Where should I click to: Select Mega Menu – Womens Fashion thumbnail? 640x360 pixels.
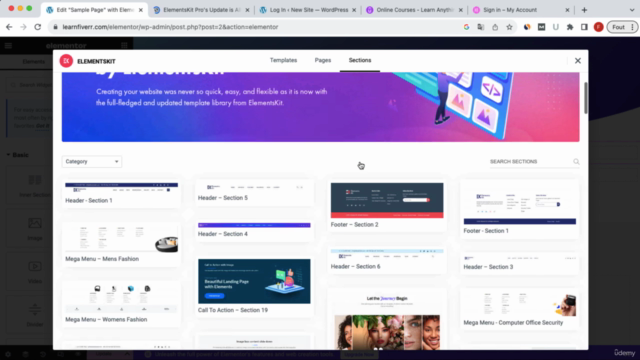(x=121, y=299)
